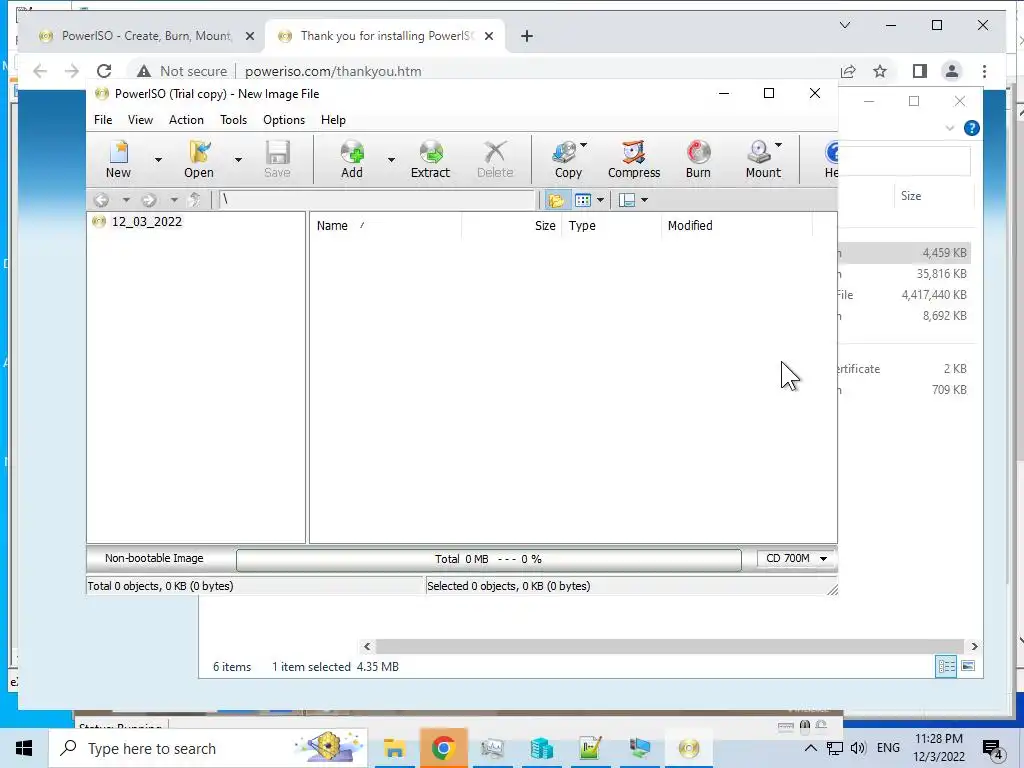Click the back navigation arrow in PowerISO
This screenshot has width=1024, height=768.
101,200
